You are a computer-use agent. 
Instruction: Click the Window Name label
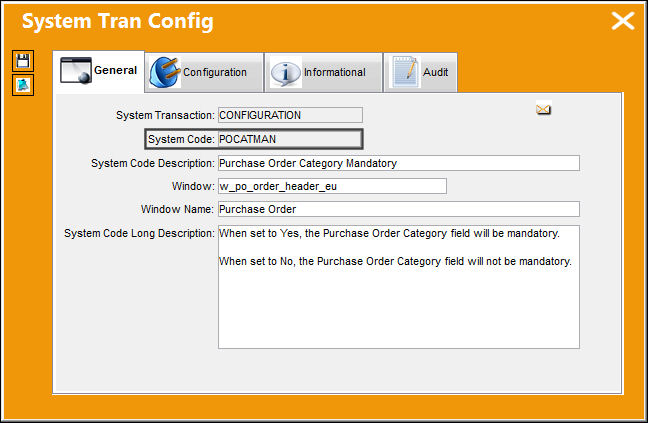point(177,209)
